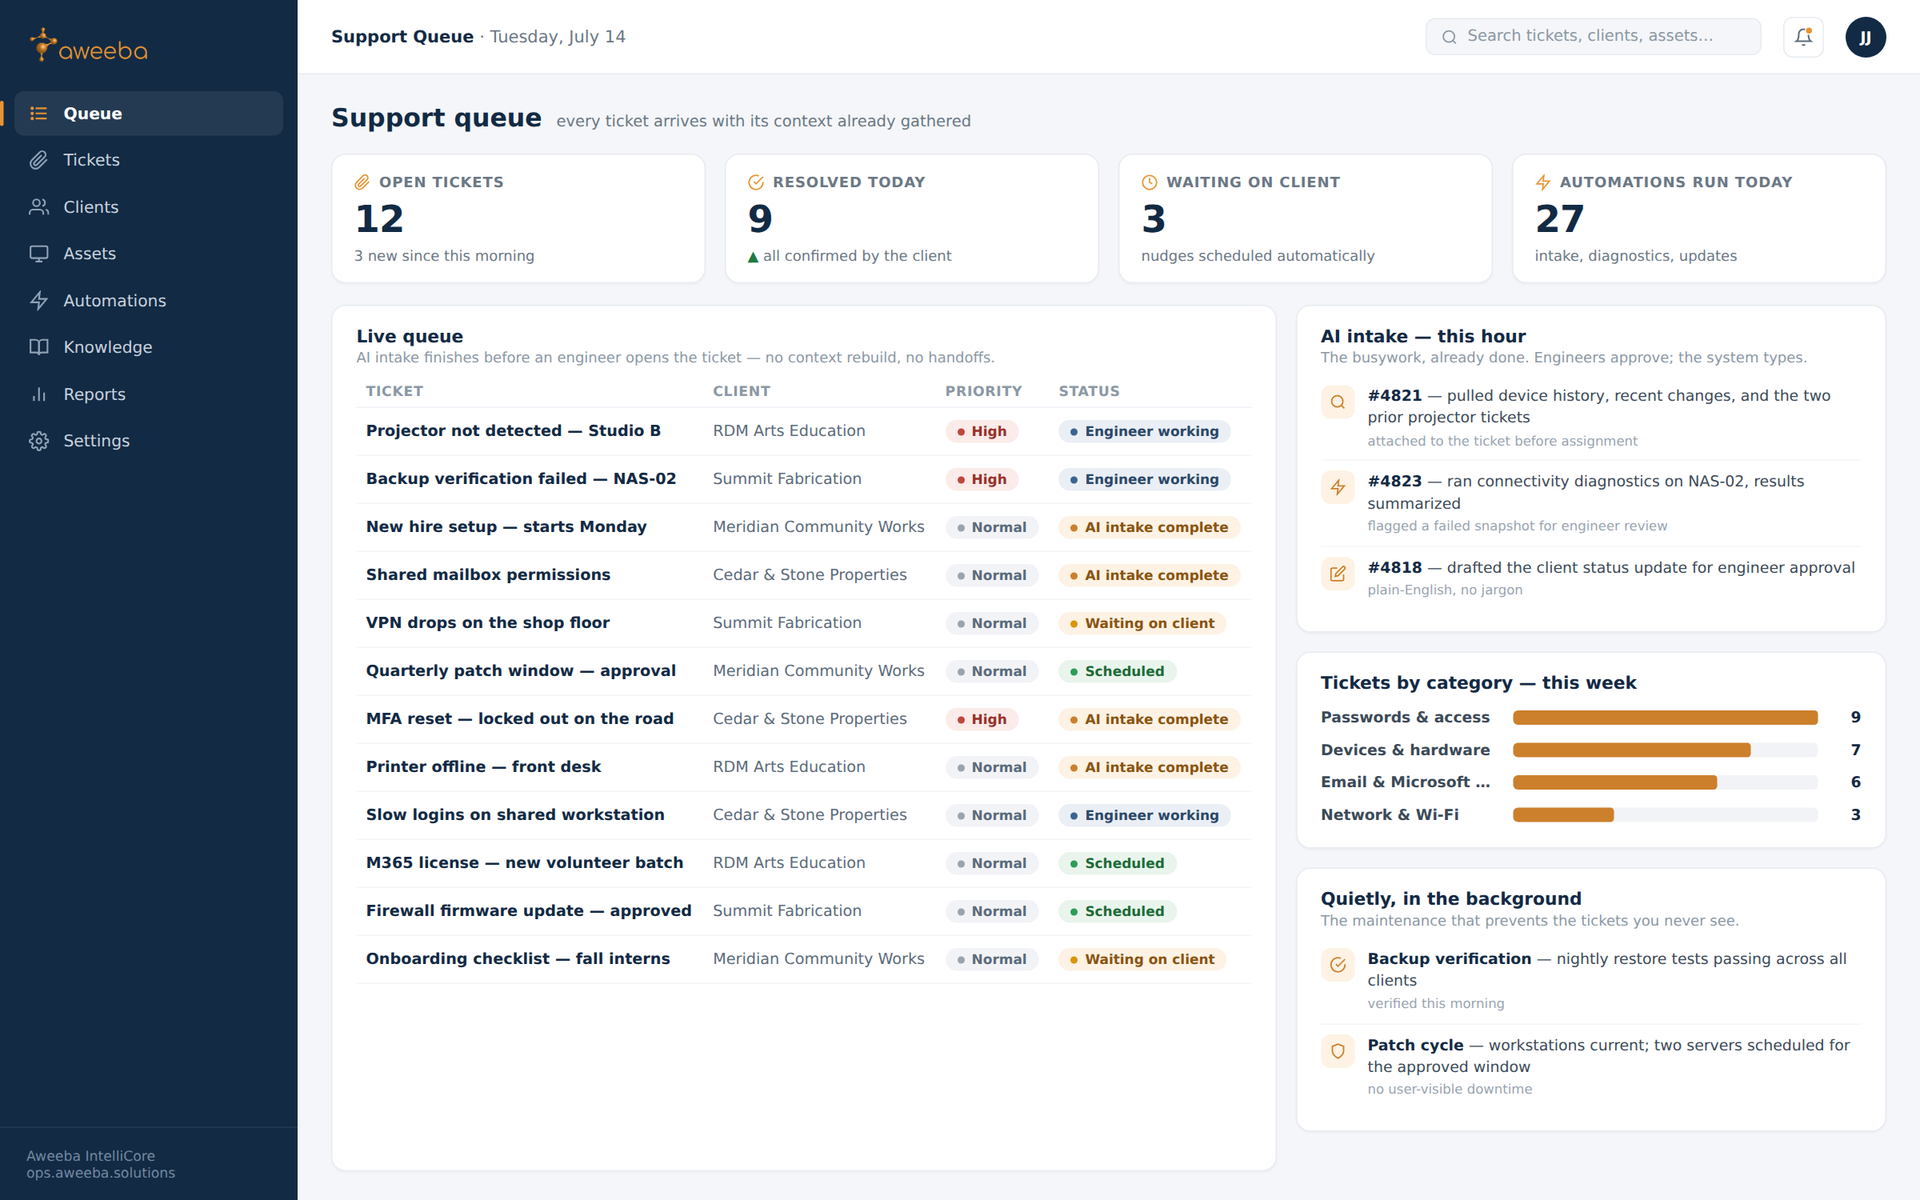The width and height of the screenshot is (1920, 1200).
Task: Click the Network & Wi-Fi category bar
Action: pos(1665,815)
